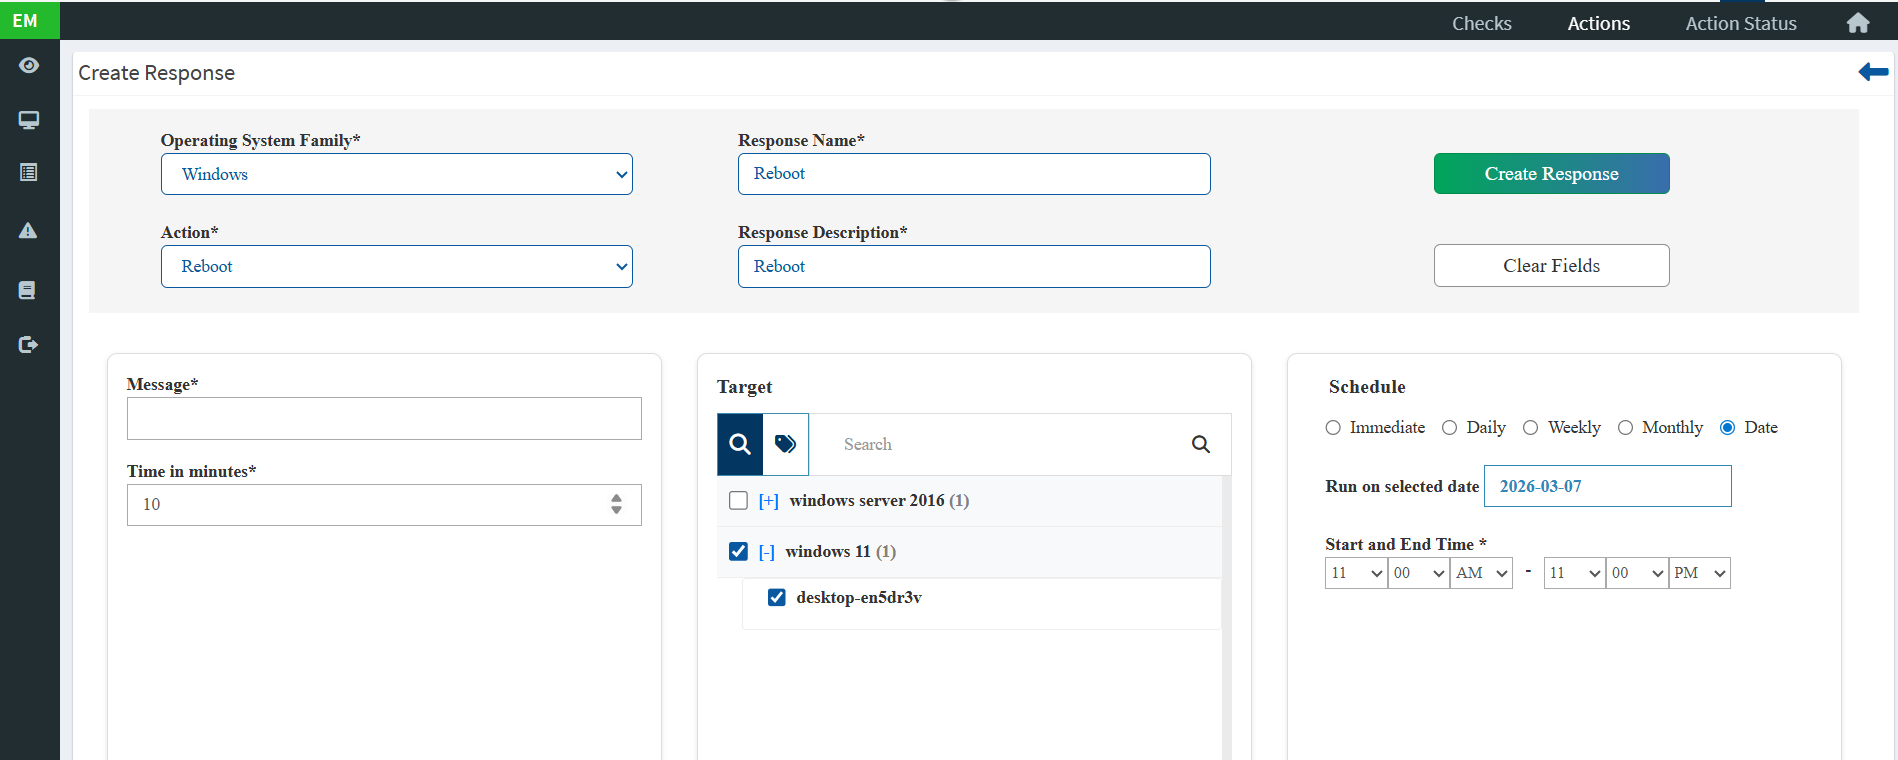
Task: Click the Create Response button
Action: pyautogui.click(x=1551, y=174)
